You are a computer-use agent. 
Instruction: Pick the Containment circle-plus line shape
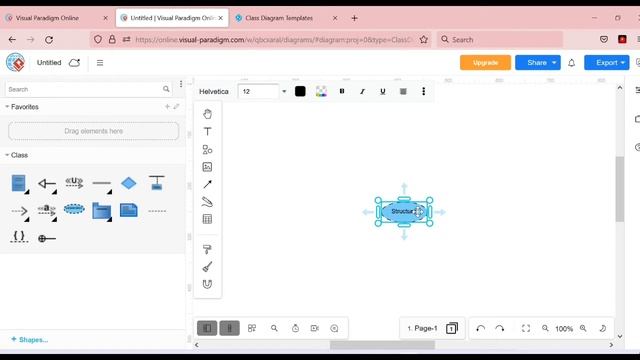[x=47, y=238]
